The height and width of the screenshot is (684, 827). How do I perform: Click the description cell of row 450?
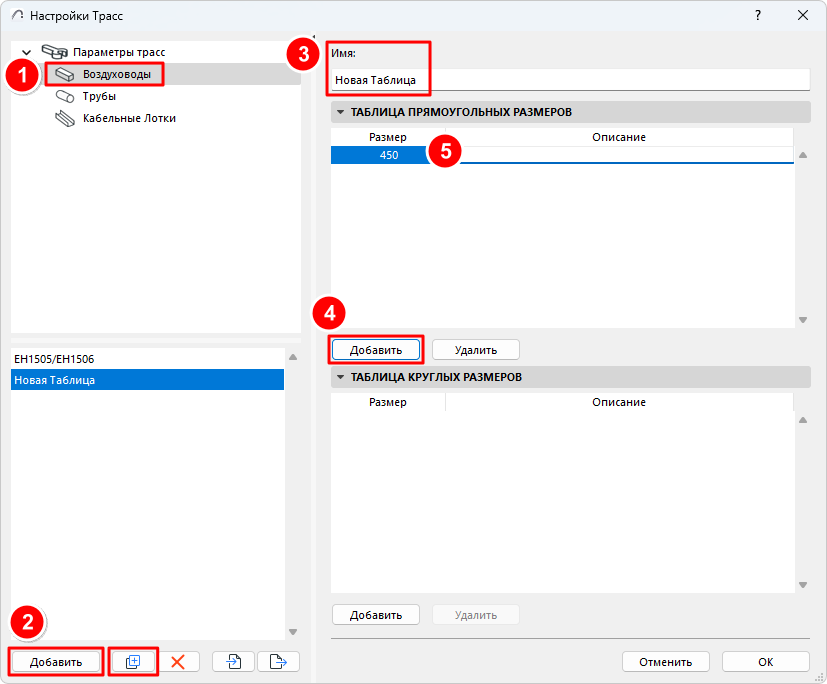(x=620, y=155)
